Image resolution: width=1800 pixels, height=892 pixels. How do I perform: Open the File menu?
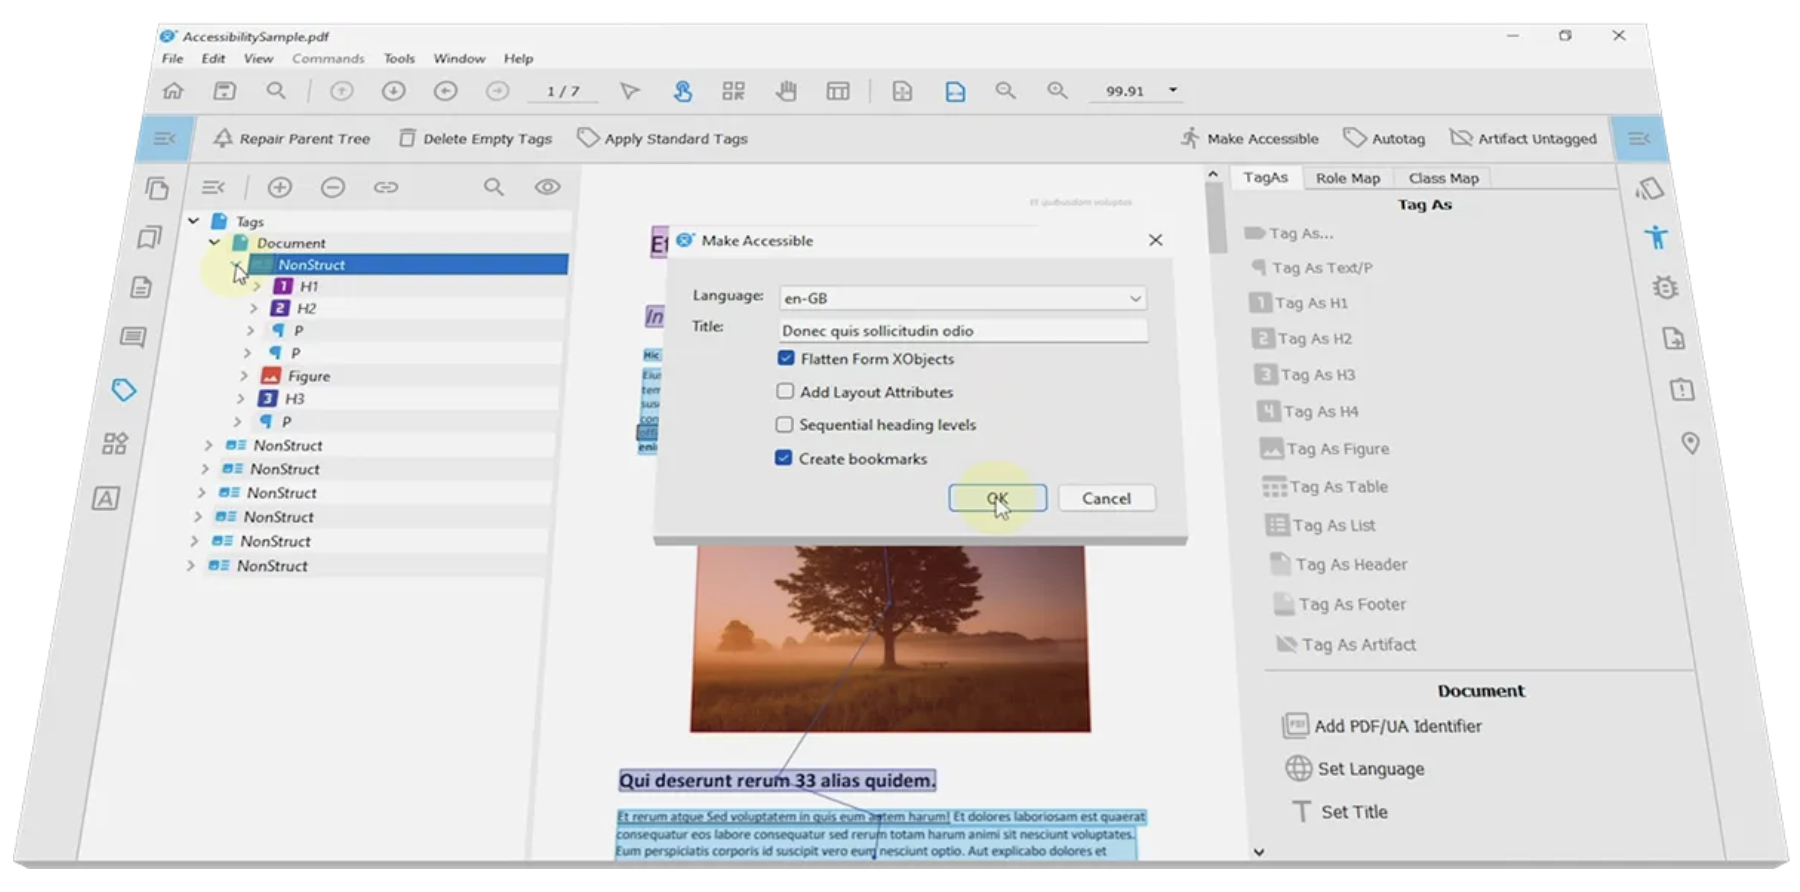tap(173, 59)
